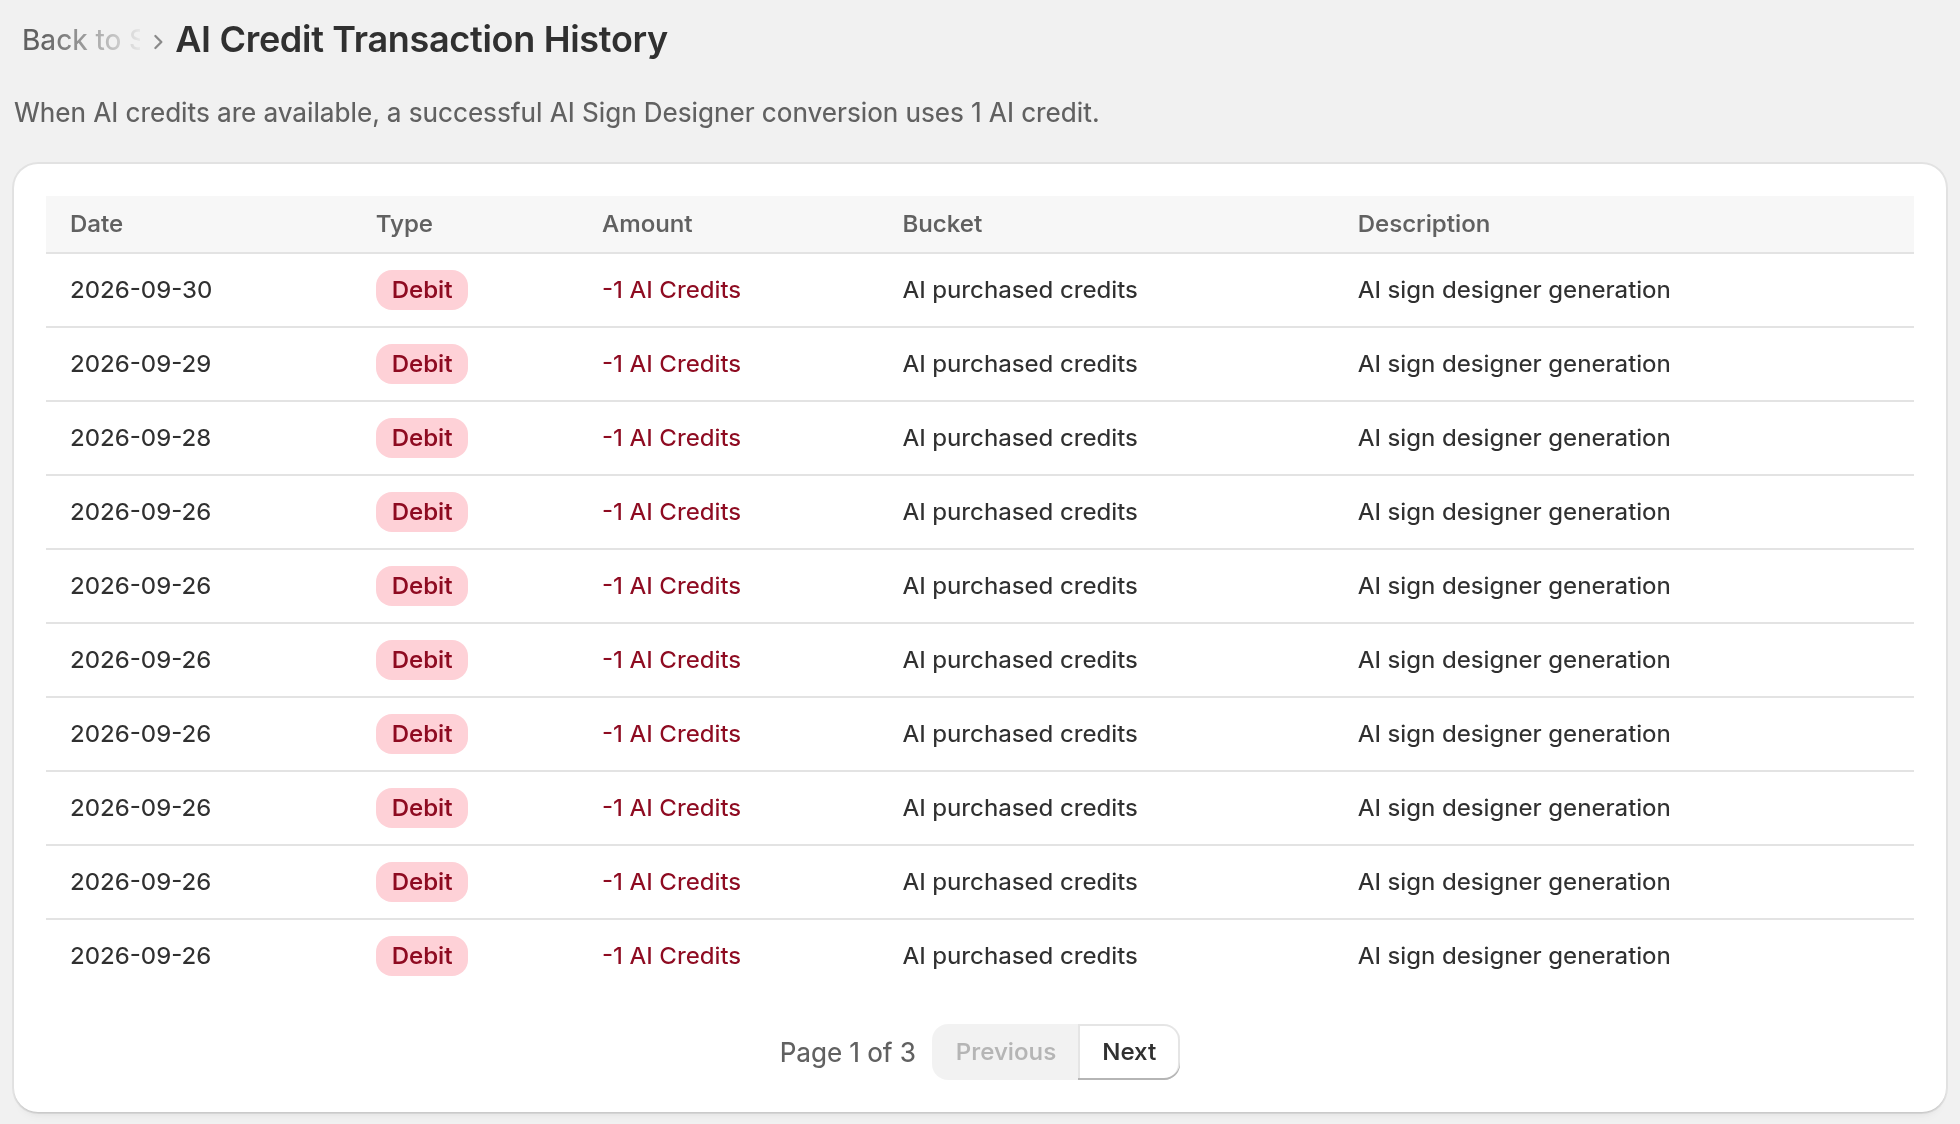
Task: Click Debit badge in 2026-09-30 row
Action: pos(422,290)
